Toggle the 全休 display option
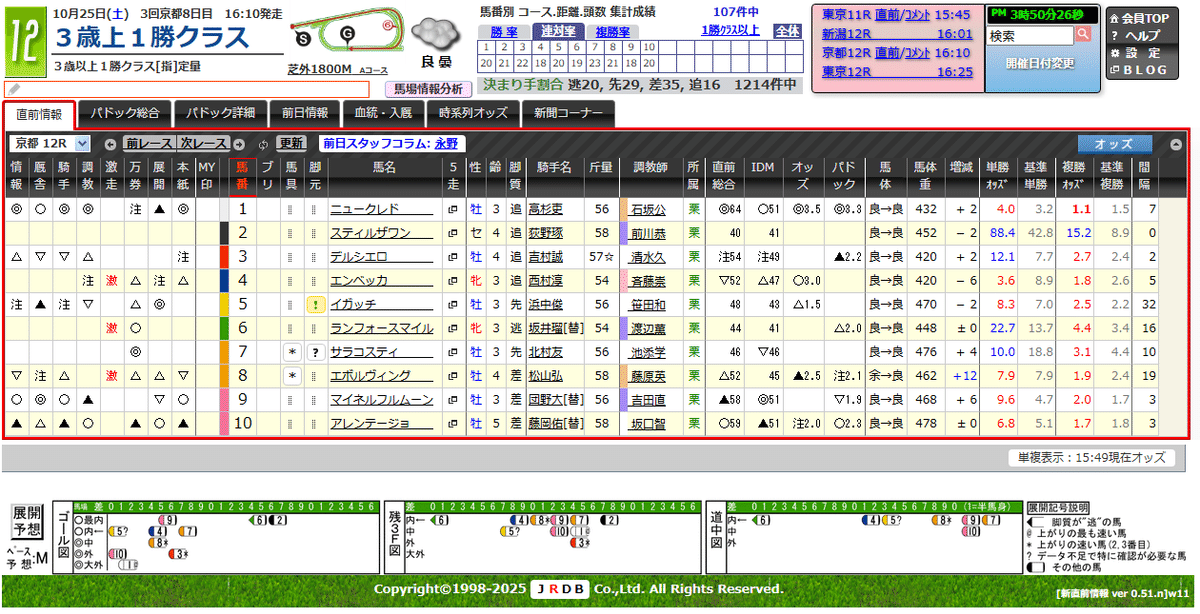Image resolution: width=1200 pixels, height=614 pixels. tap(786, 29)
